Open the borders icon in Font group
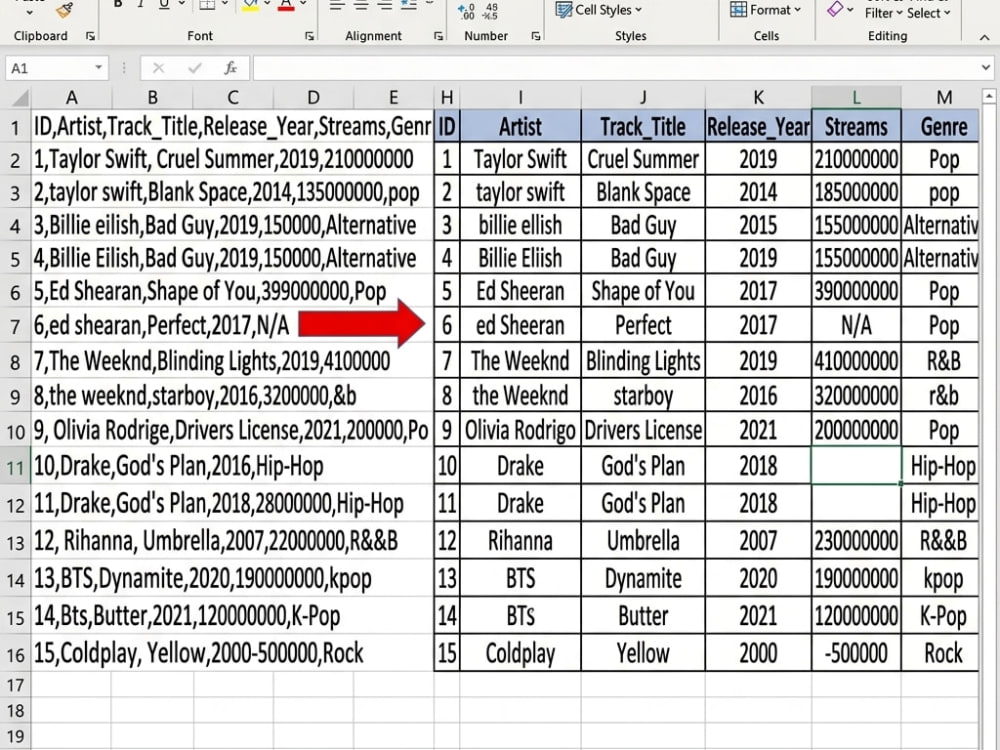 click(x=207, y=5)
